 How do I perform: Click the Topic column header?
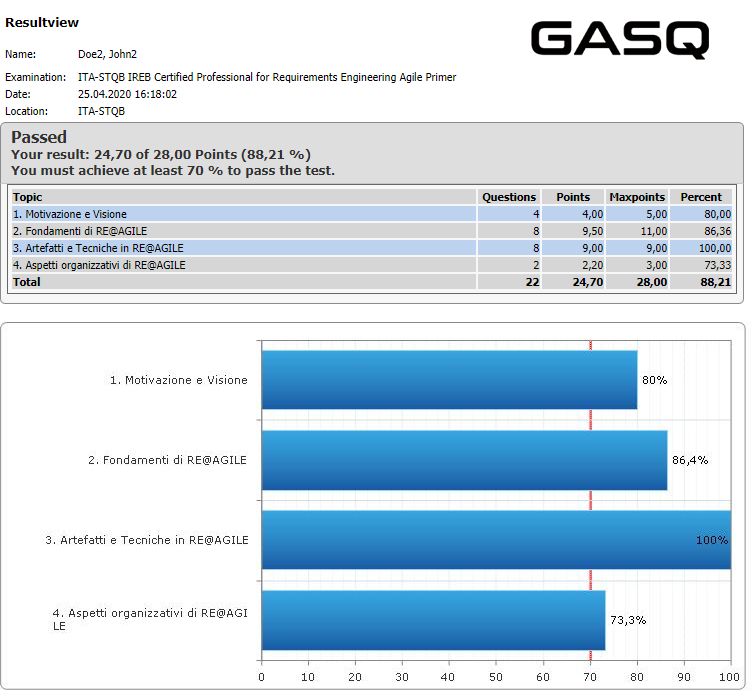coord(28,197)
